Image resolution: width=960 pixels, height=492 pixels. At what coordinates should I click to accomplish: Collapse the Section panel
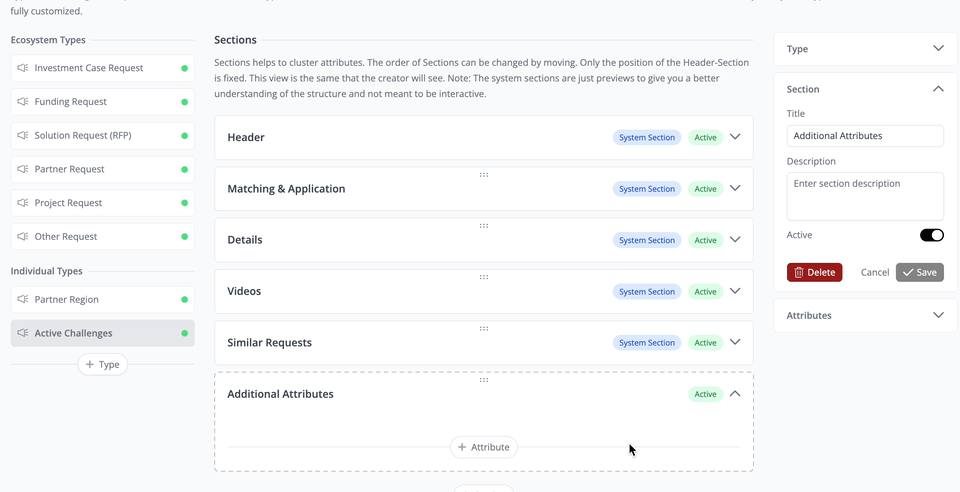[x=937, y=89]
